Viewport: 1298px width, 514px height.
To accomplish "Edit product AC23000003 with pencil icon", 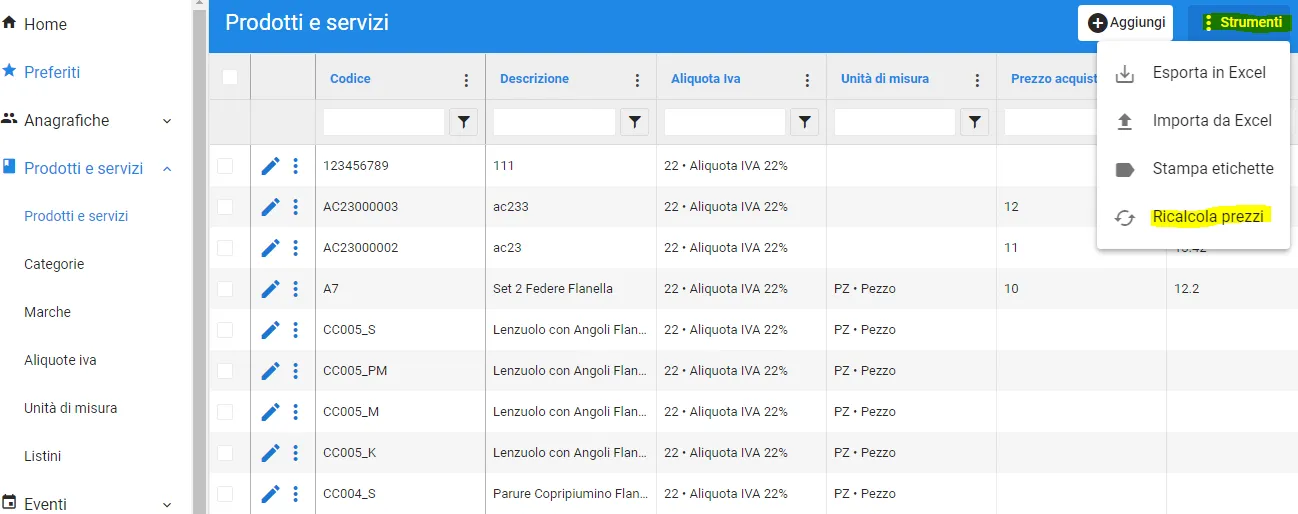I will pyautogui.click(x=270, y=207).
